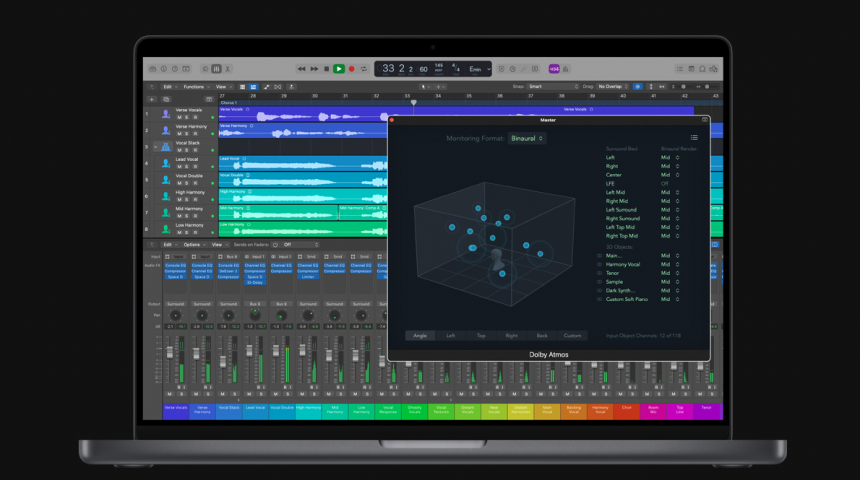Click the Stop transport button
The height and width of the screenshot is (480, 860).
327,69
